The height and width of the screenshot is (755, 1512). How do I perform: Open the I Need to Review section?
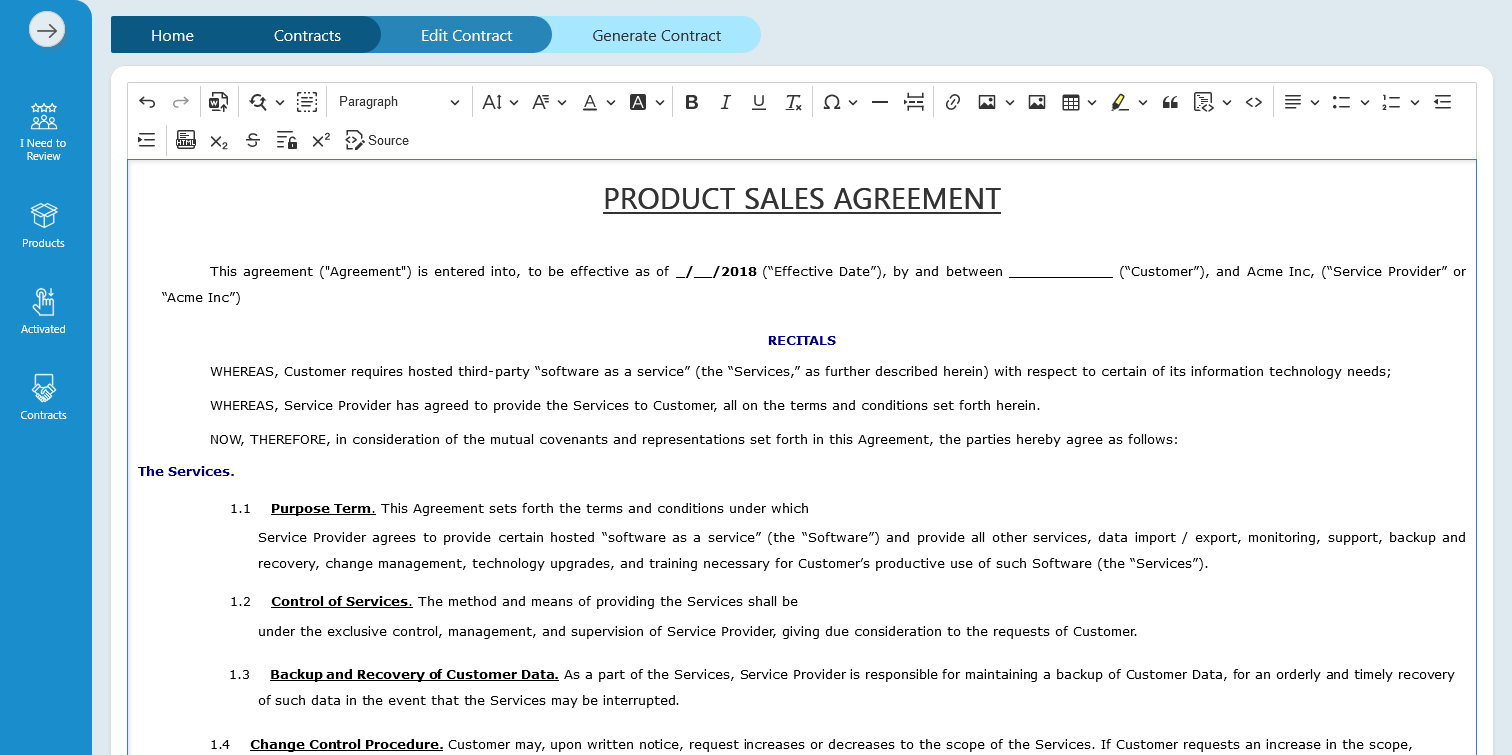[43, 131]
